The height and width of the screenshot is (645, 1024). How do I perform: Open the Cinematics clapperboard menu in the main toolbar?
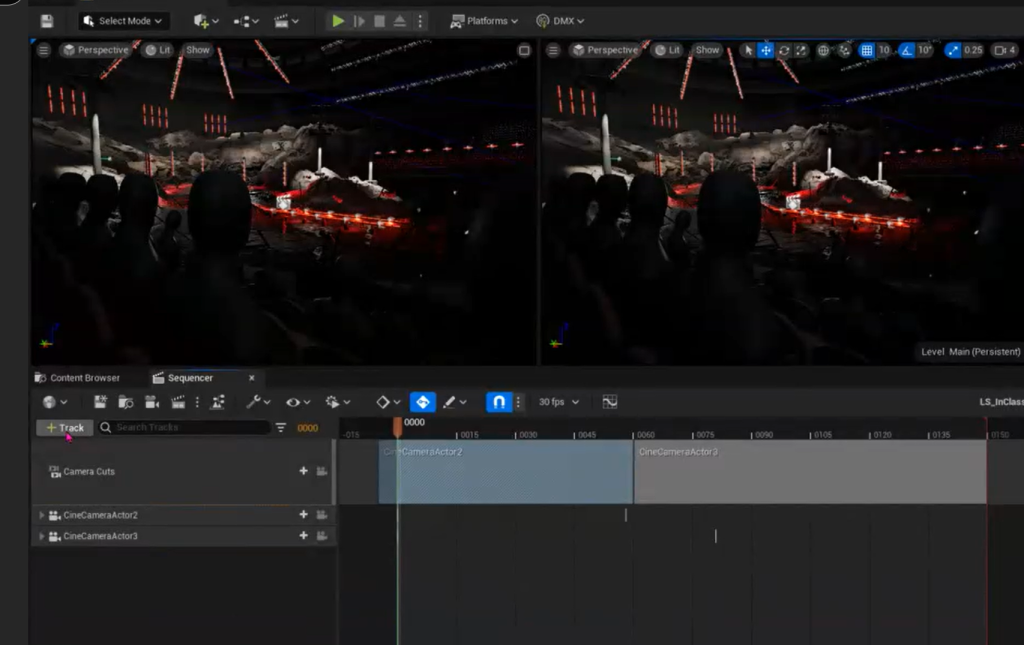tap(286, 21)
